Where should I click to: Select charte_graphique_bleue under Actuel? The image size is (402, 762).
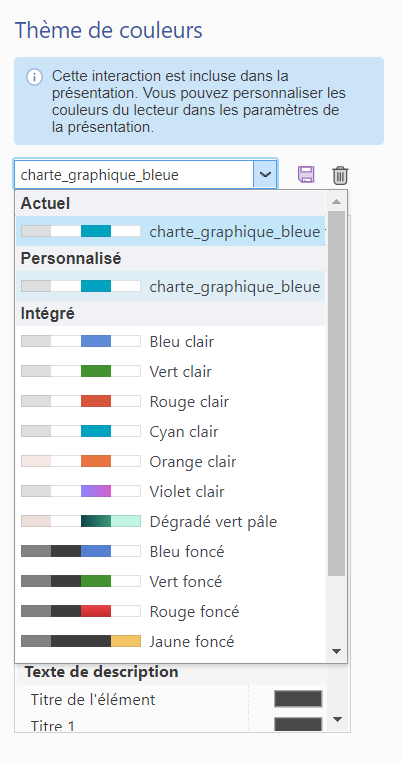pos(171,231)
